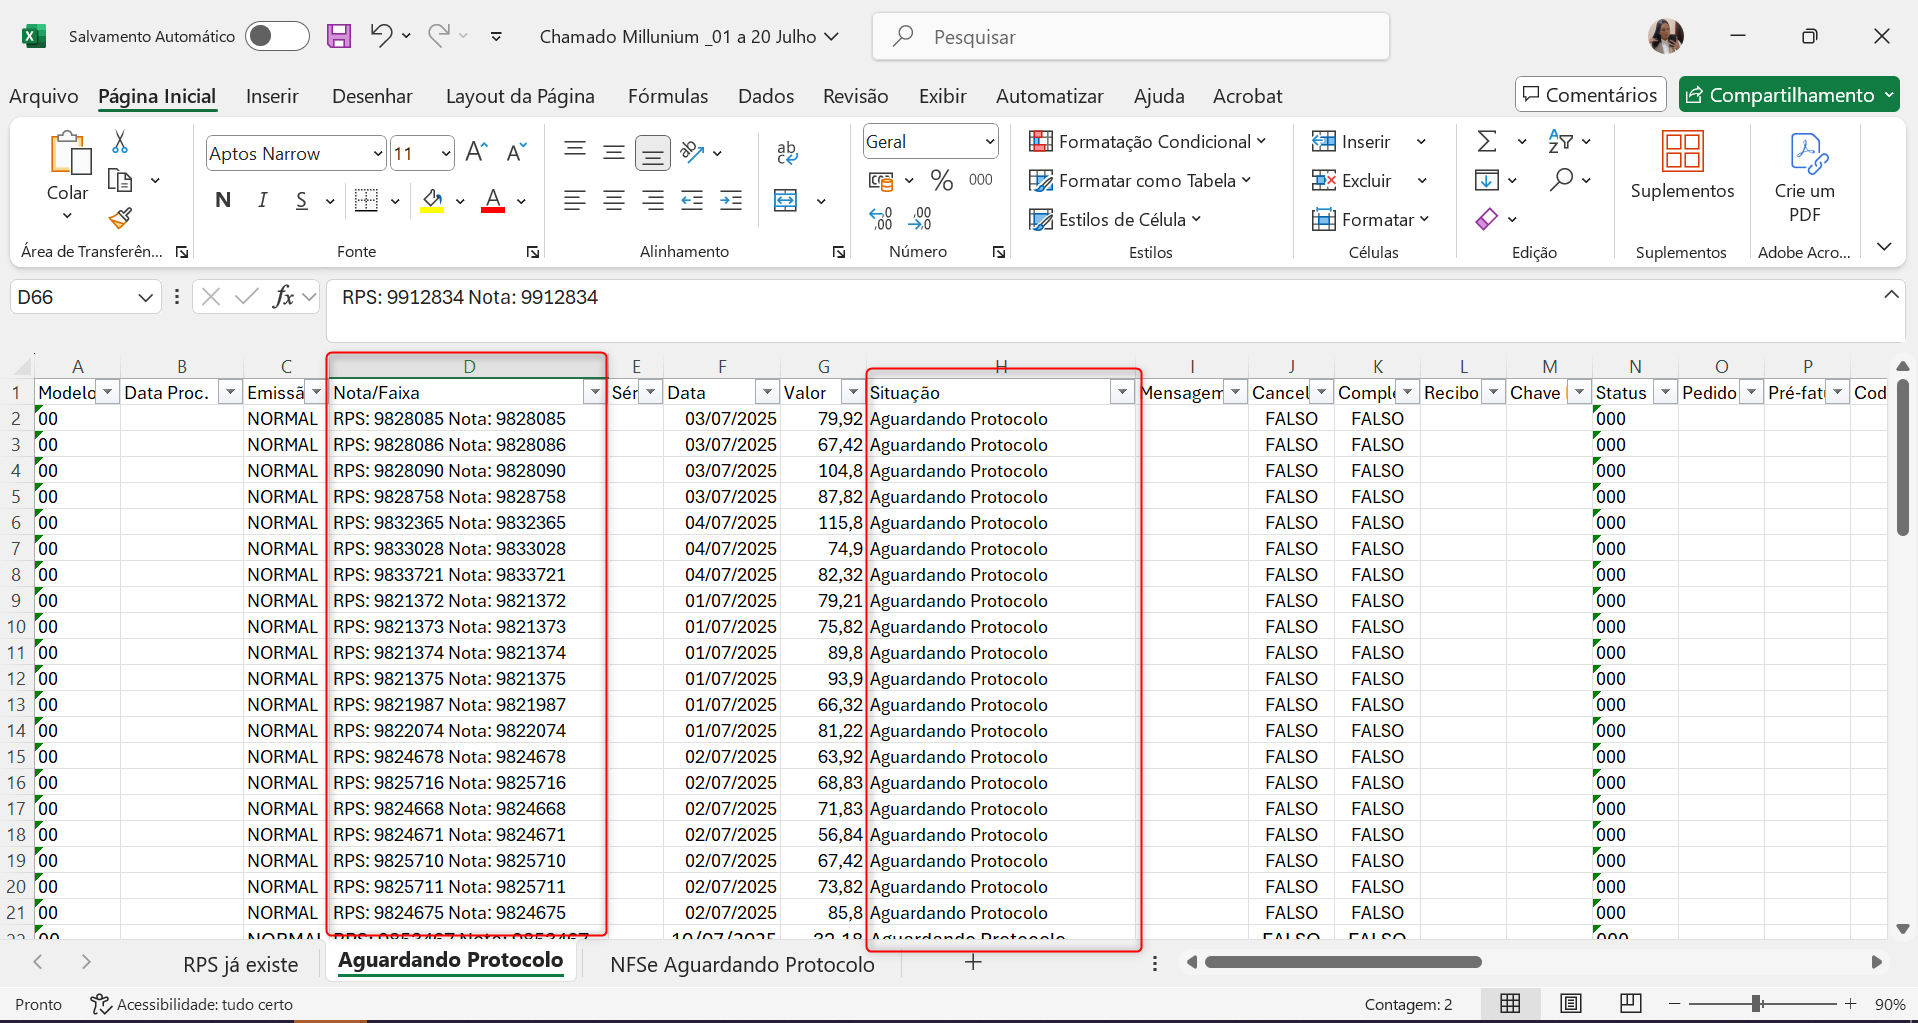Select the Format Painter brush
The width and height of the screenshot is (1918, 1023).
(120, 218)
